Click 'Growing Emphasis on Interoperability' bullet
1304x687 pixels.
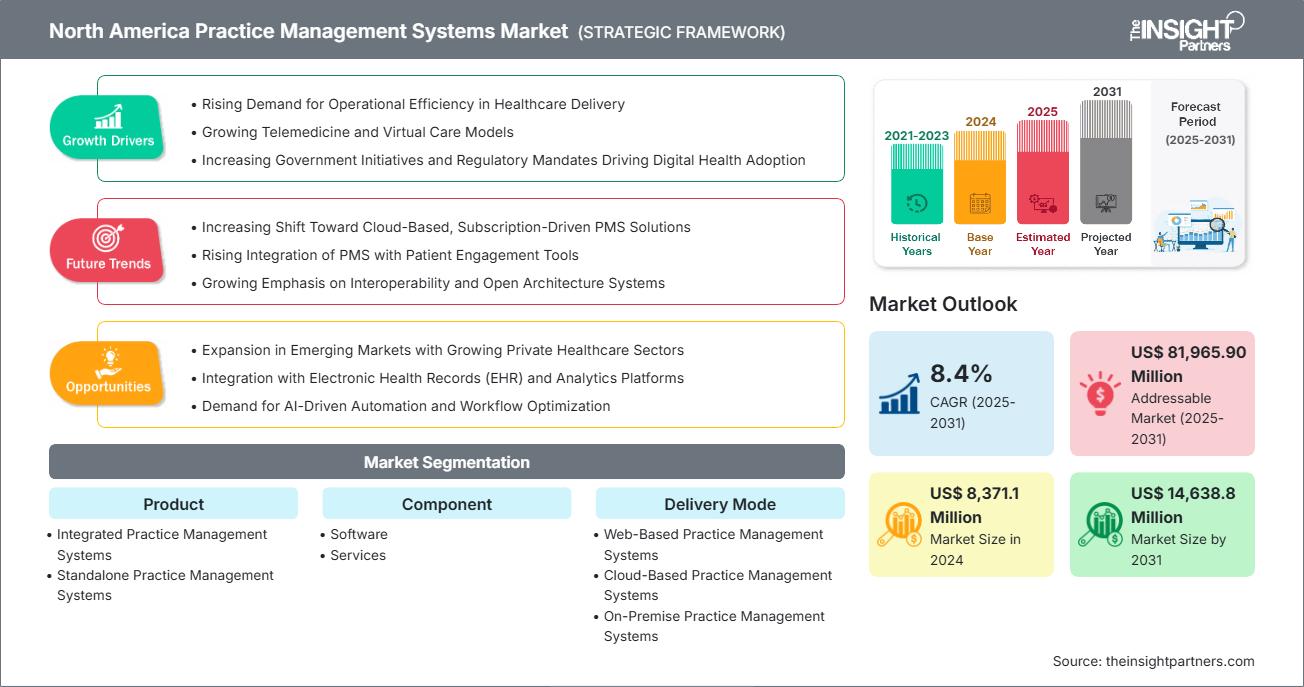point(433,283)
